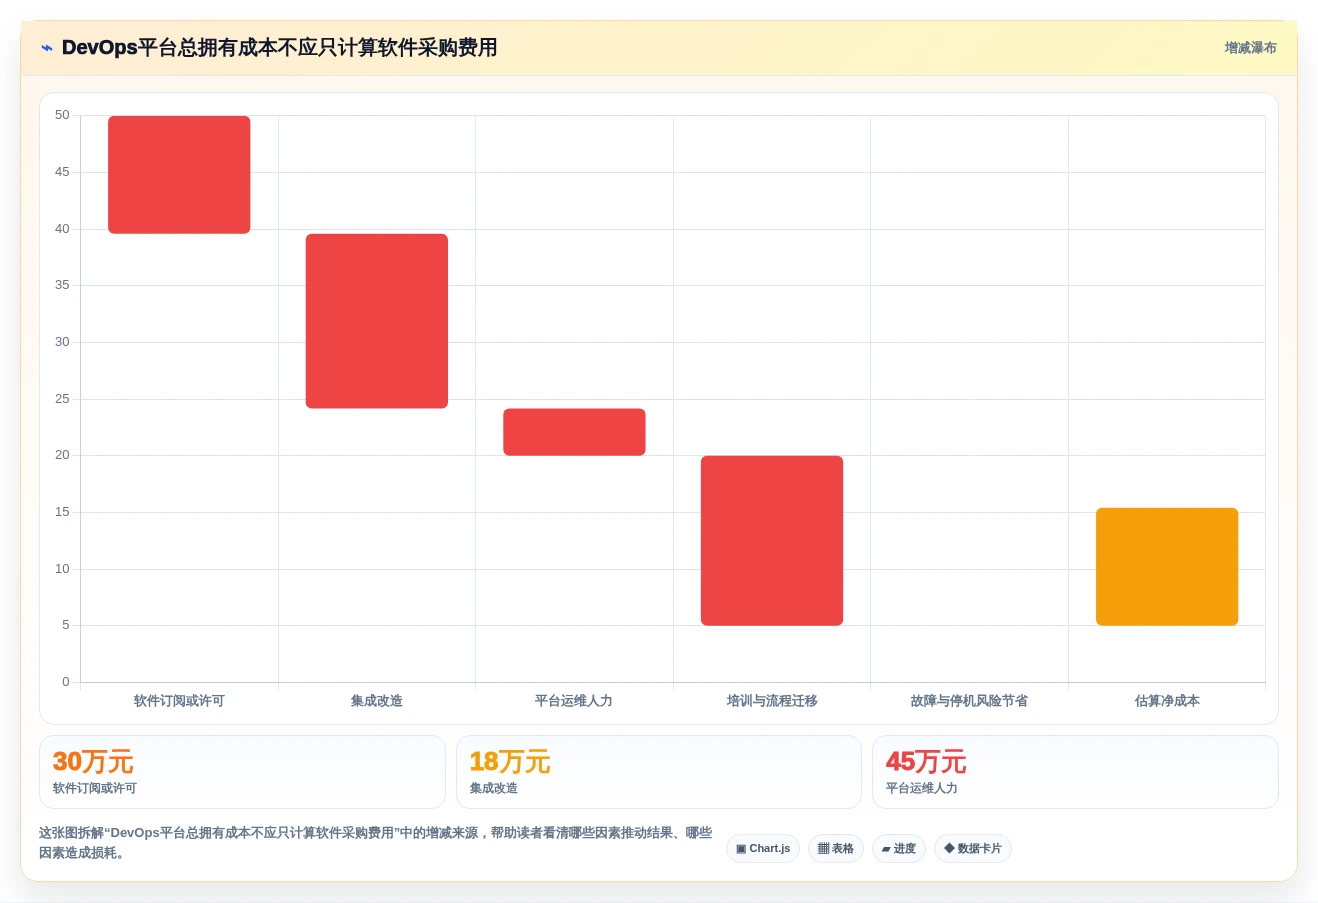1318x903 pixels.
Task: Select the 数据卡片 tag chip
Action: (973, 848)
